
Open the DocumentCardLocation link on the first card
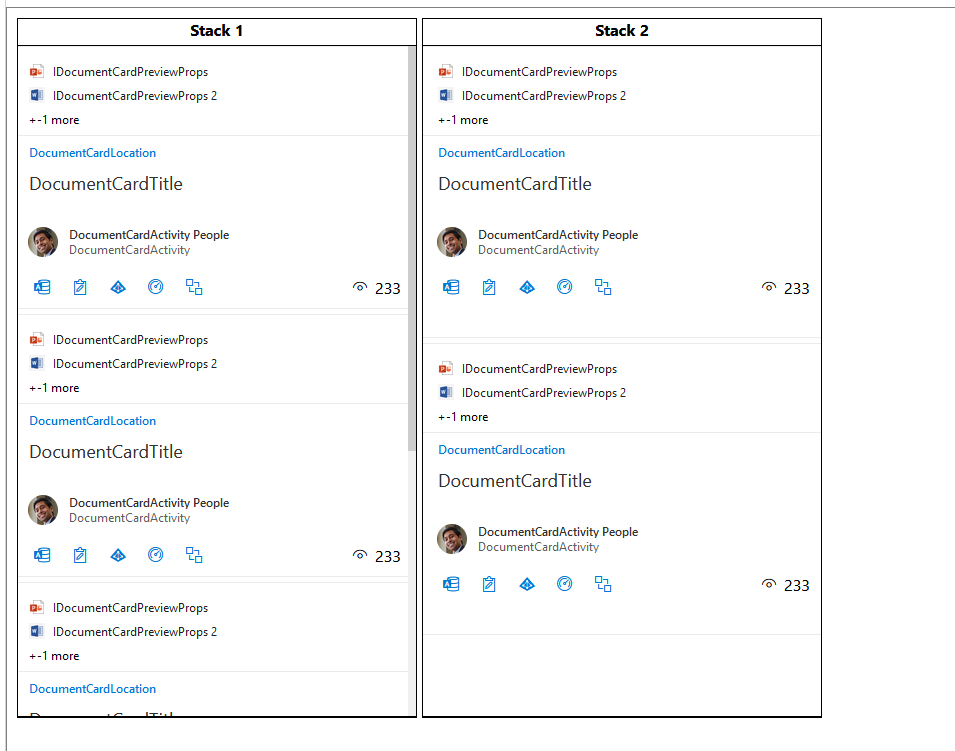click(92, 152)
